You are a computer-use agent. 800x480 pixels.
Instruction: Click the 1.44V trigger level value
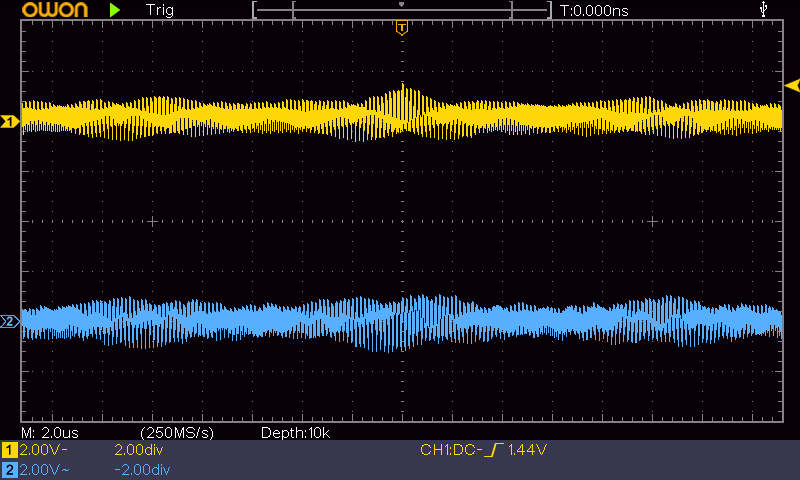point(527,451)
